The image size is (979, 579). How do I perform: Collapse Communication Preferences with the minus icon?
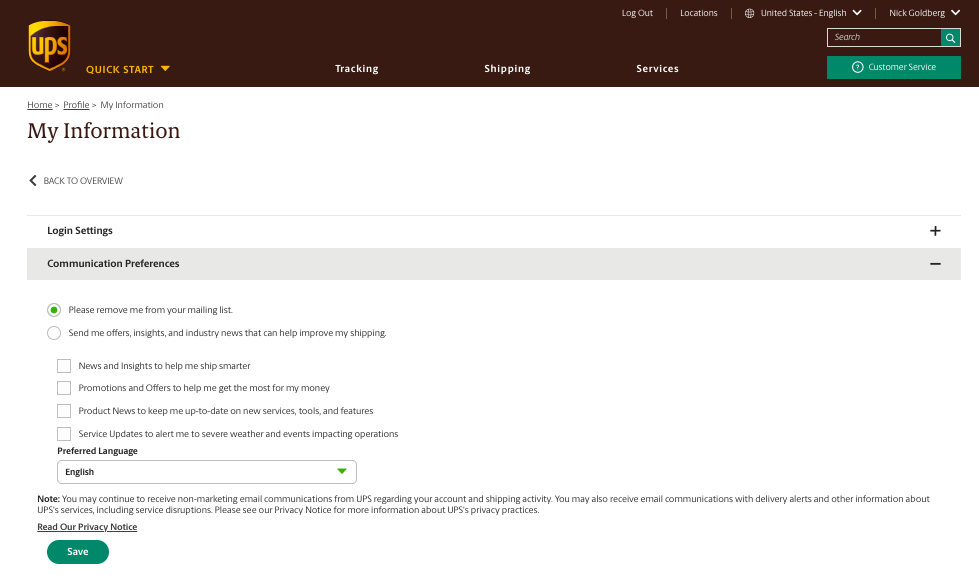click(935, 264)
